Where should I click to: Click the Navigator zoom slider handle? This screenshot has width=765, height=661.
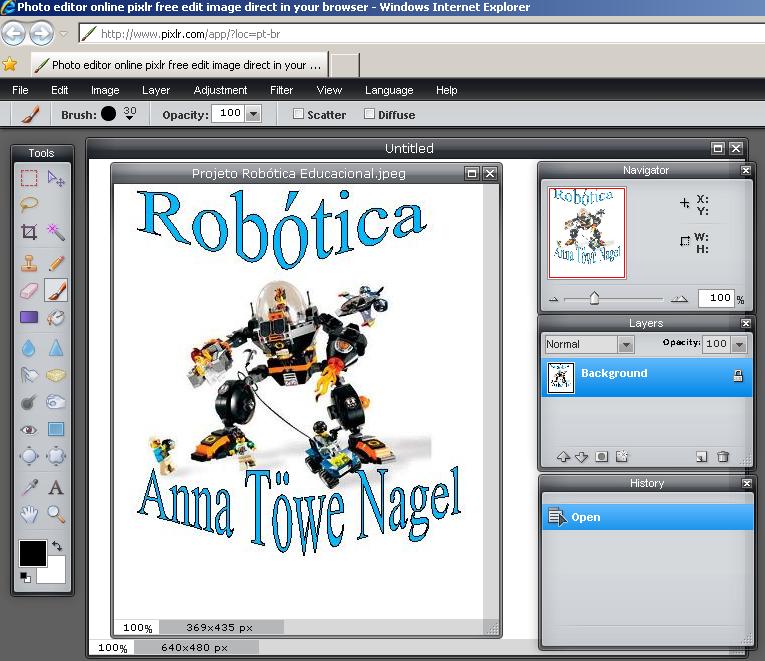[594, 298]
